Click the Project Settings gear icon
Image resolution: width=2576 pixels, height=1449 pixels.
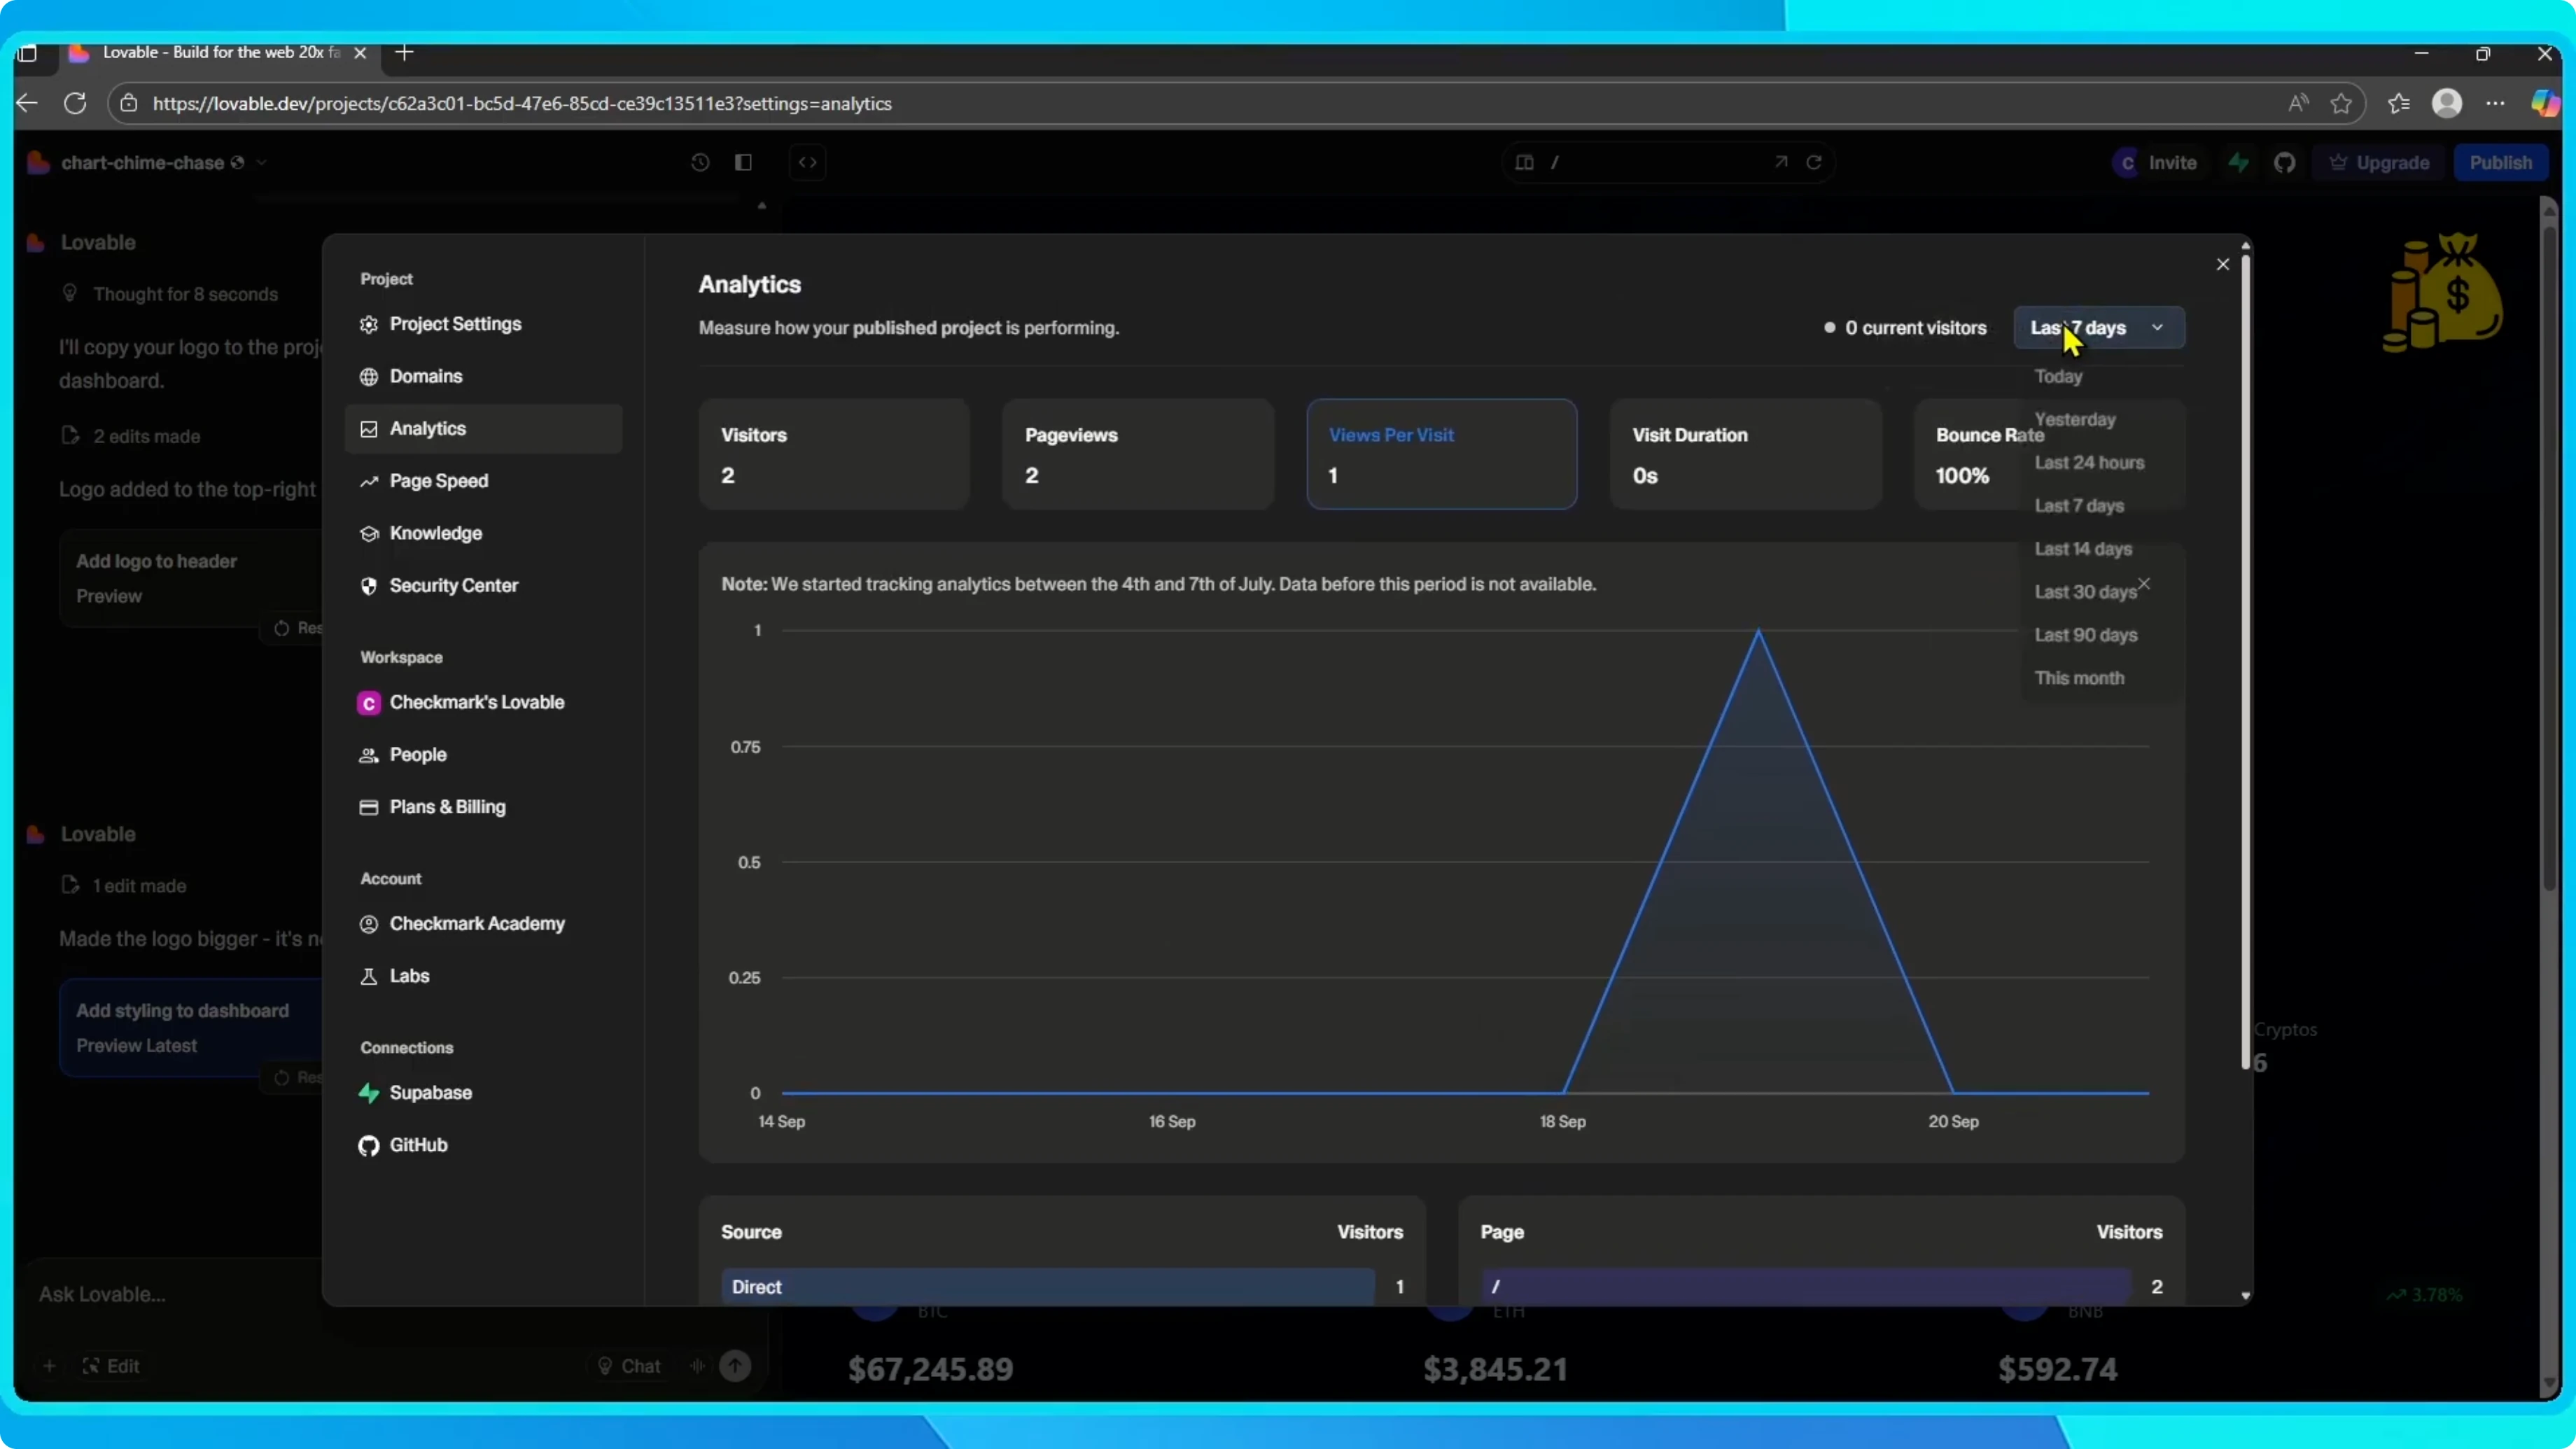point(369,324)
